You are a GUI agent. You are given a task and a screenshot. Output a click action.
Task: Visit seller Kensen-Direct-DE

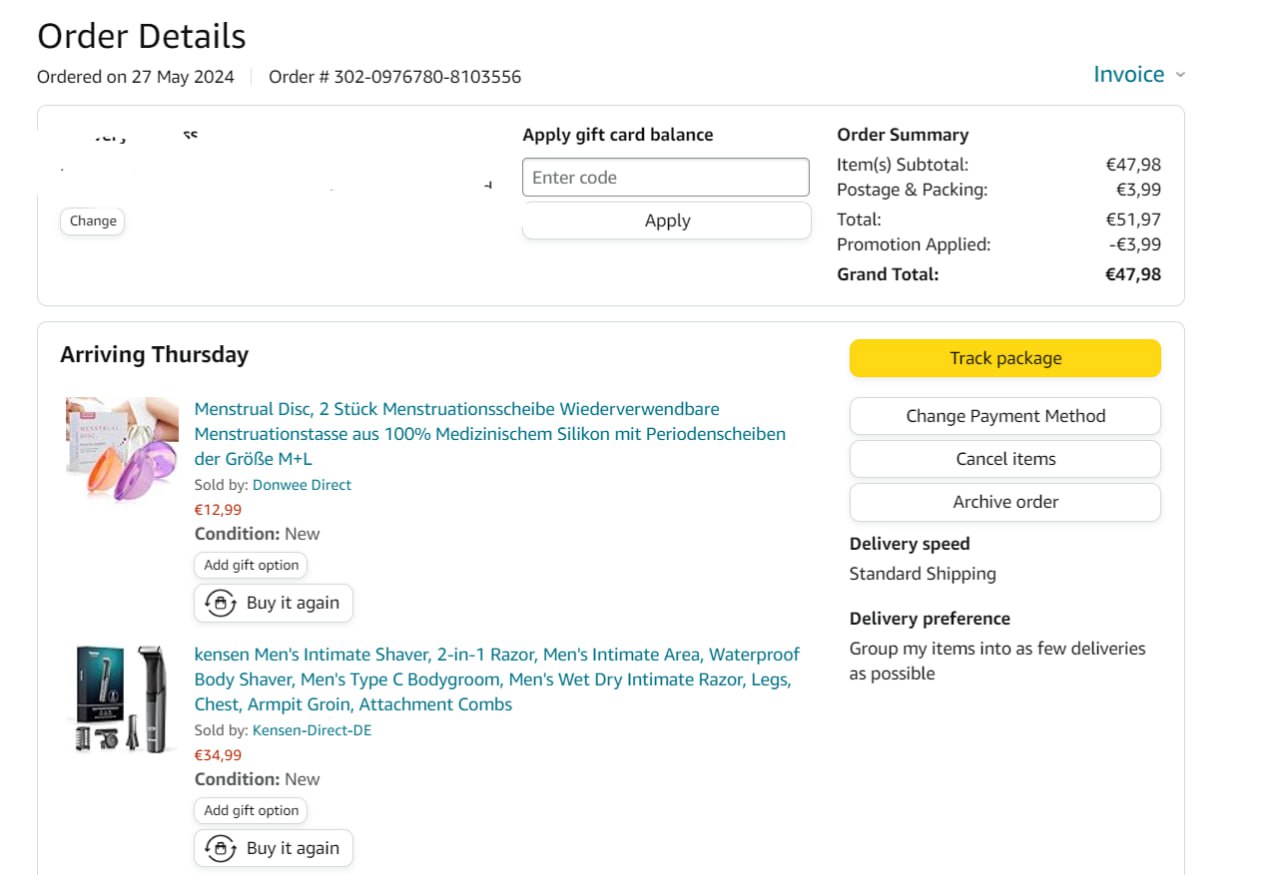311,730
